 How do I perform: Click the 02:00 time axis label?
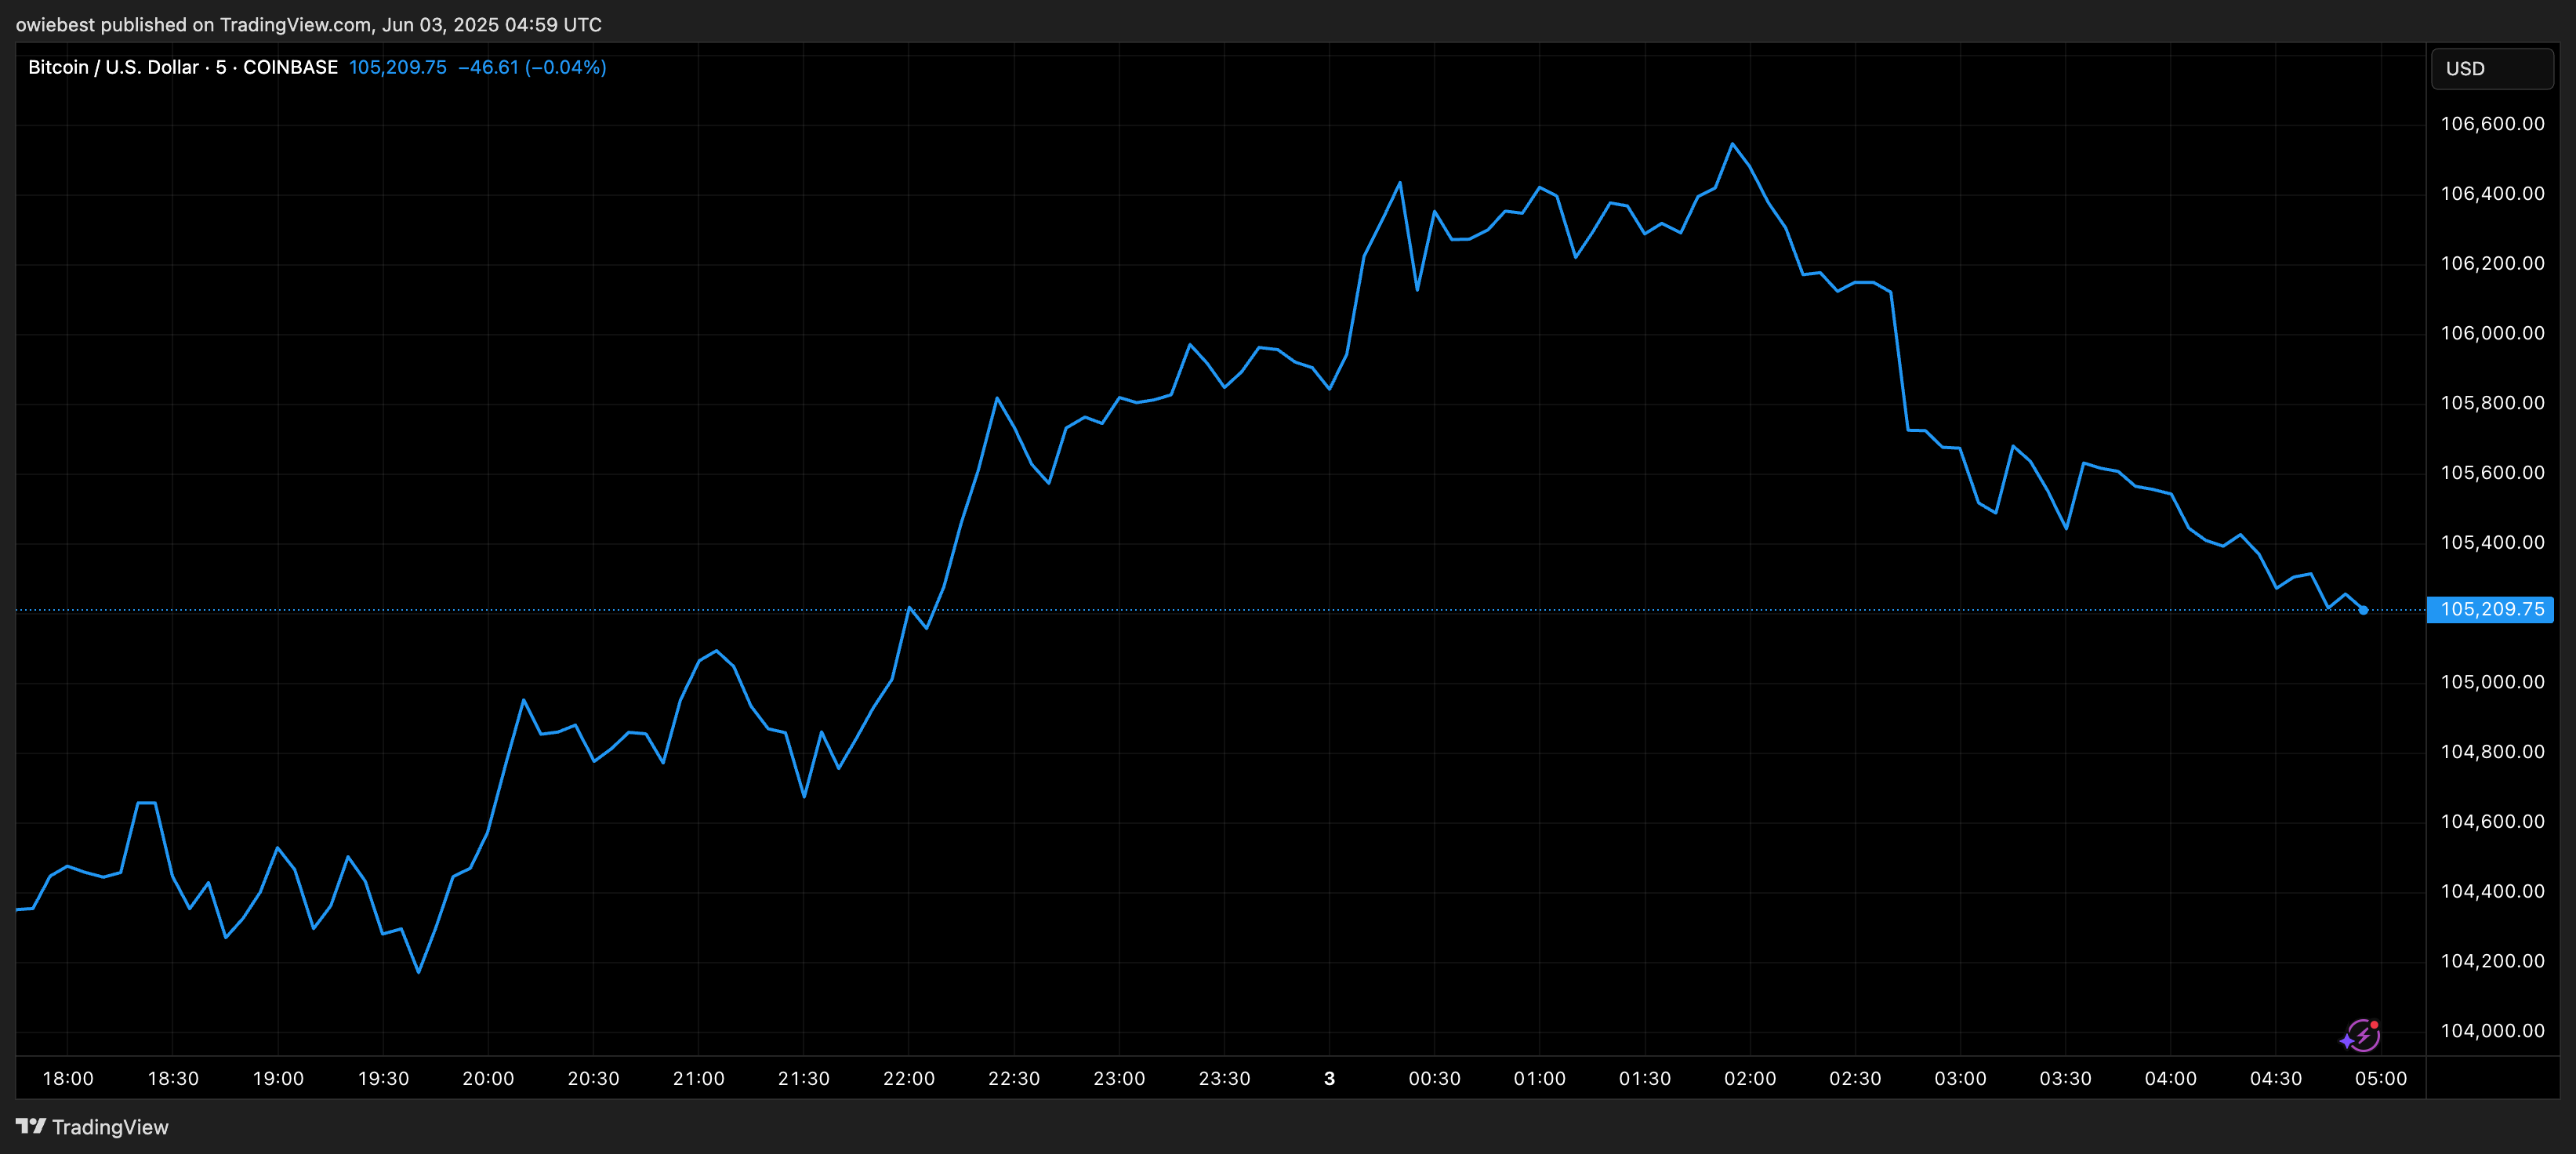pyautogui.click(x=1749, y=1078)
